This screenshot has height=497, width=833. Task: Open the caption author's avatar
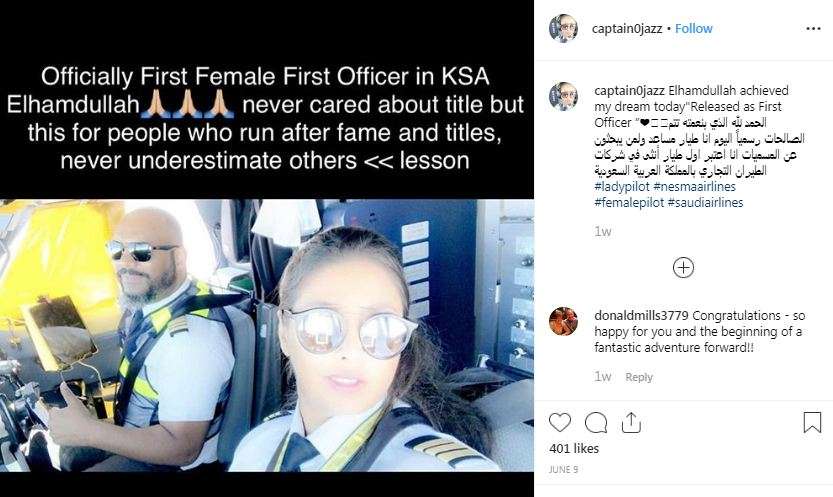coord(563,97)
